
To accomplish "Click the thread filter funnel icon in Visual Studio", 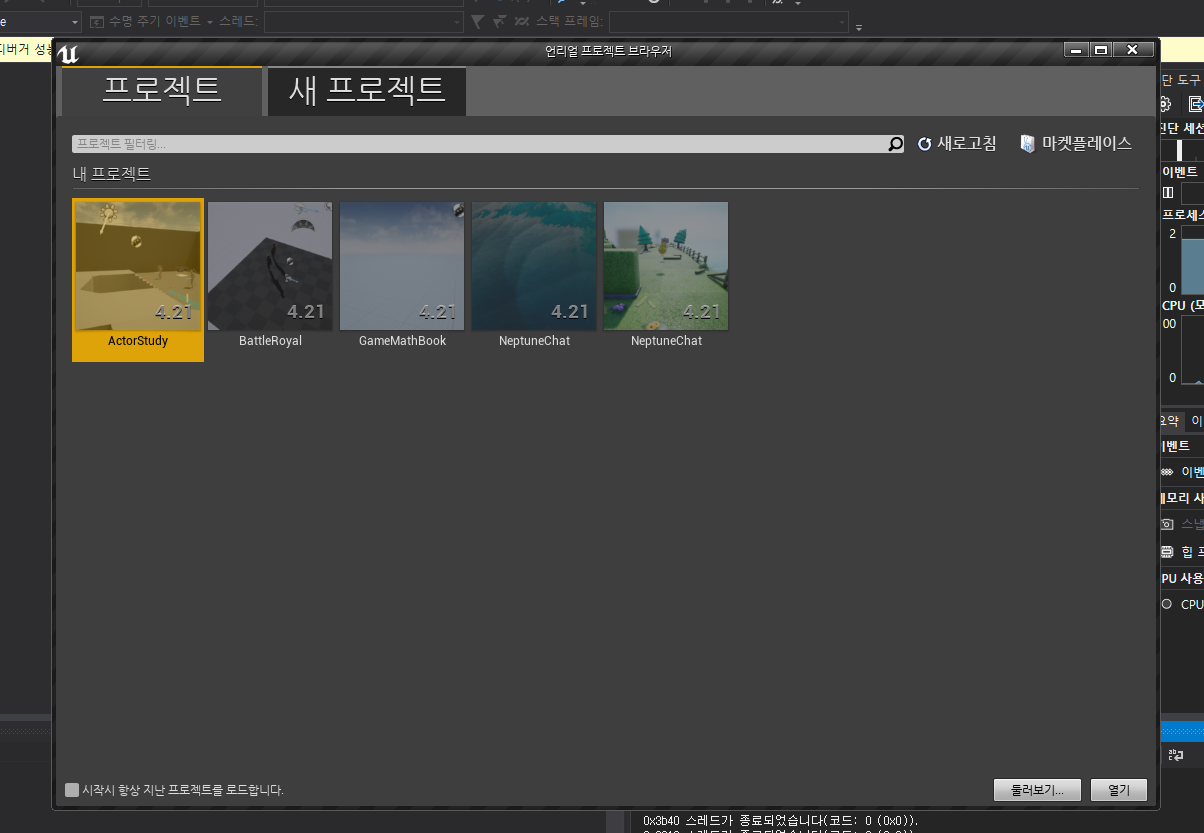I will click(x=477, y=22).
